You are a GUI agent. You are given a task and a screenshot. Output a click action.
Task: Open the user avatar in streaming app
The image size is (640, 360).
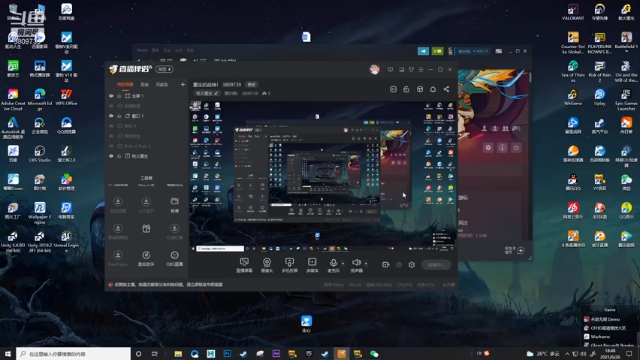pos(374,69)
